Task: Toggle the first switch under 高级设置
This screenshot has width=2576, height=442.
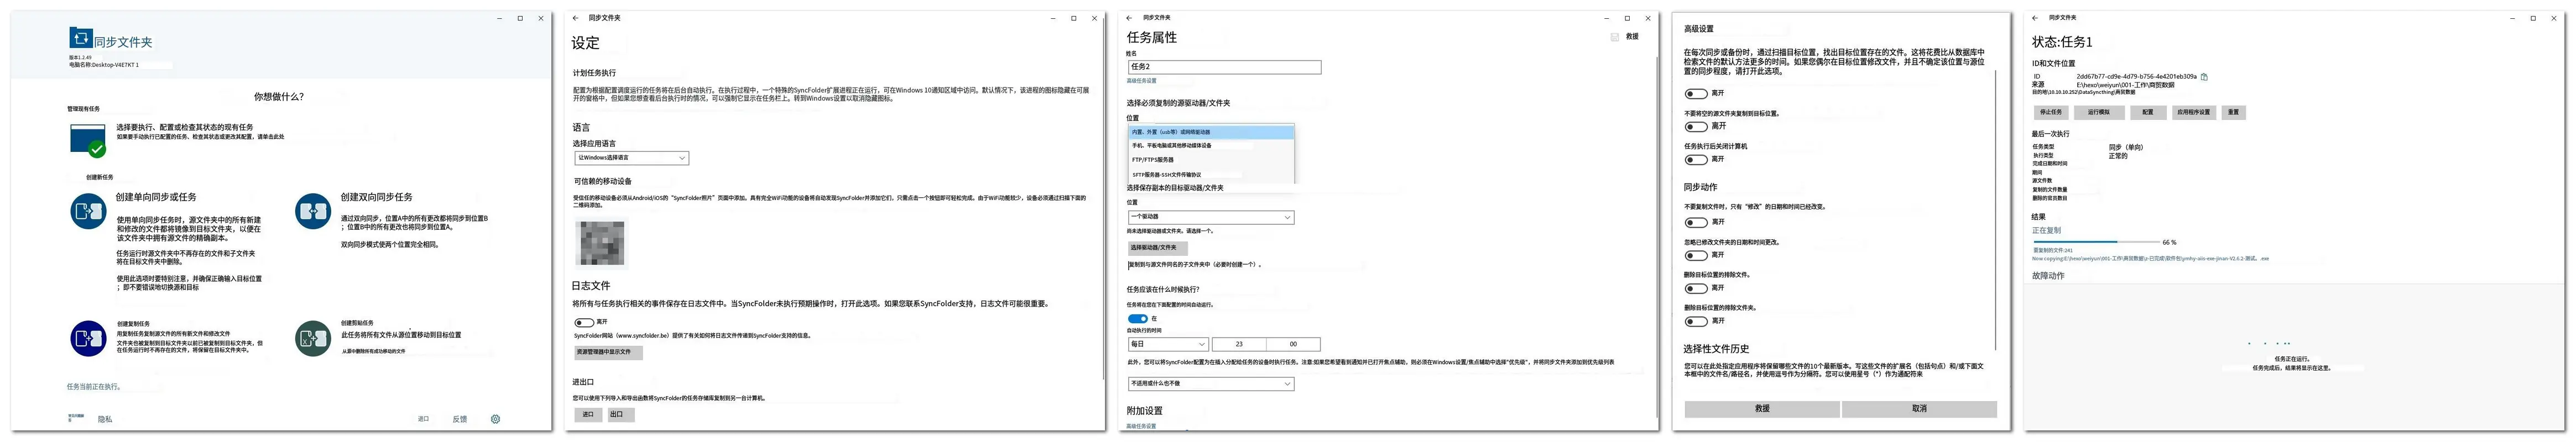Action: [1696, 94]
